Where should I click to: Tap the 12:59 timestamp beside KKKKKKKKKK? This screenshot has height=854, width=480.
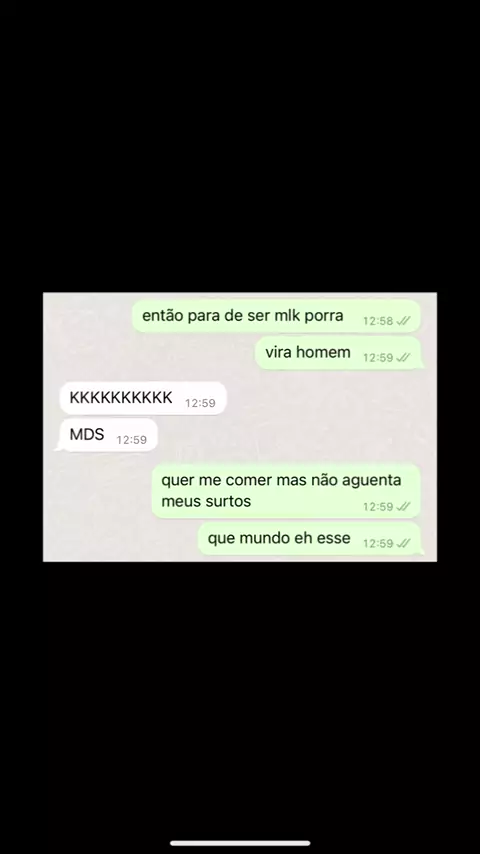(x=200, y=403)
